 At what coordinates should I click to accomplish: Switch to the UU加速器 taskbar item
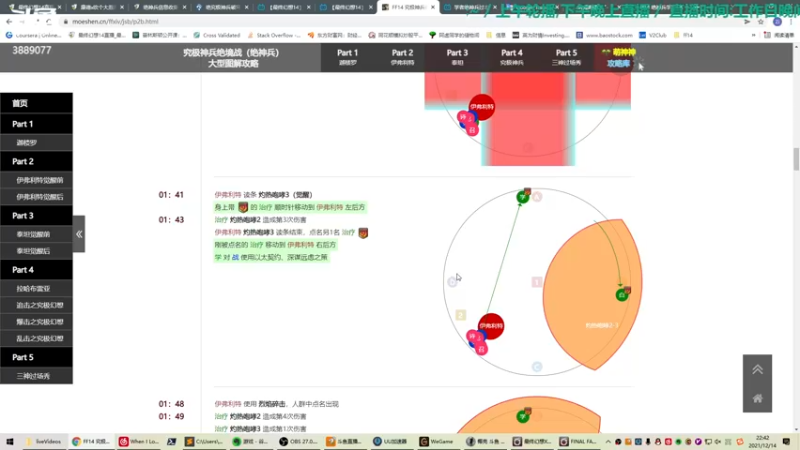click(392, 441)
